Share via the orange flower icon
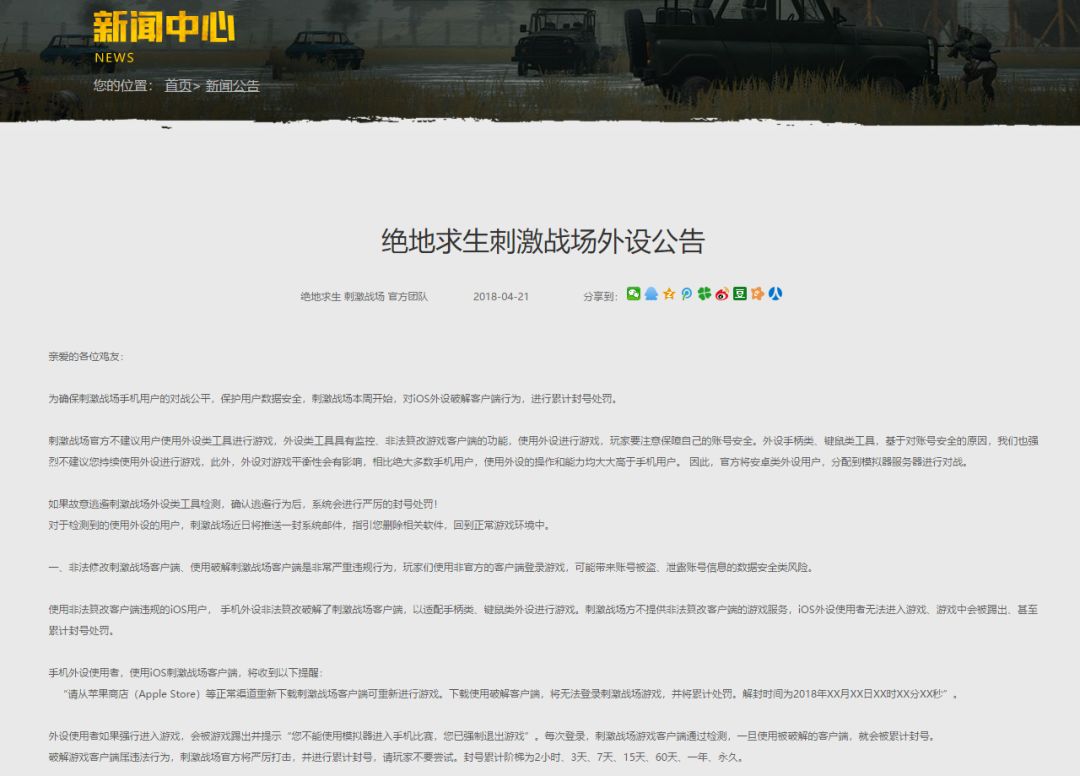This screenshot has height=776, width=1080. (x=758, y=294)
